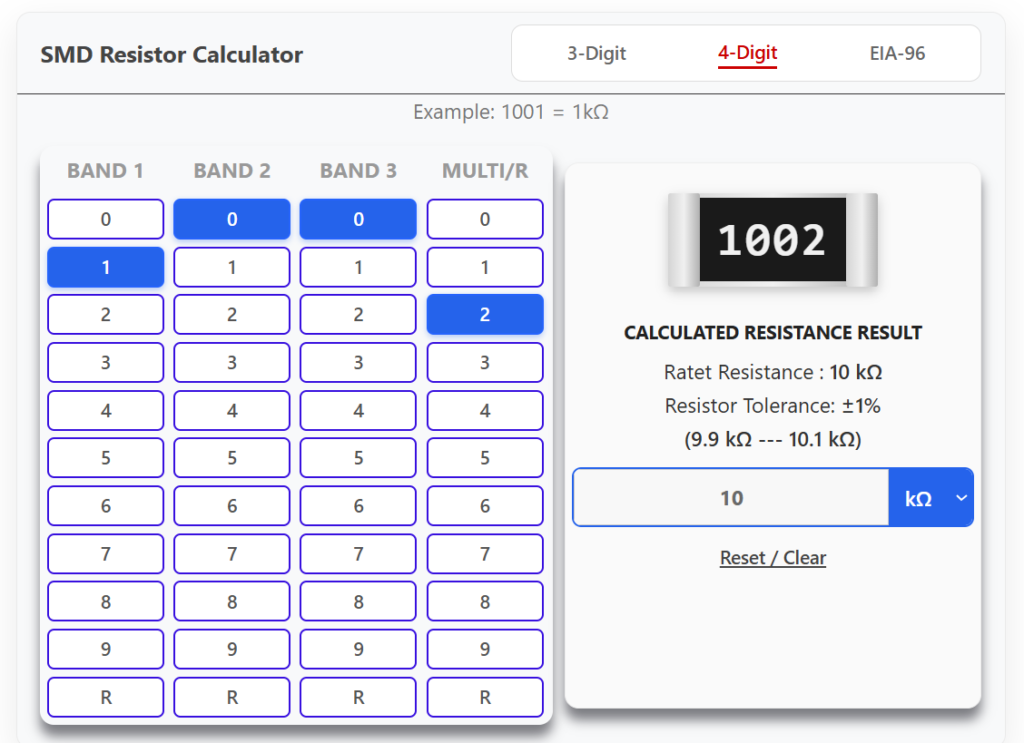This screenshot has height=743, width=1024.
Task: Choose 5 in the Band 2 column
Action: point(232,458)
